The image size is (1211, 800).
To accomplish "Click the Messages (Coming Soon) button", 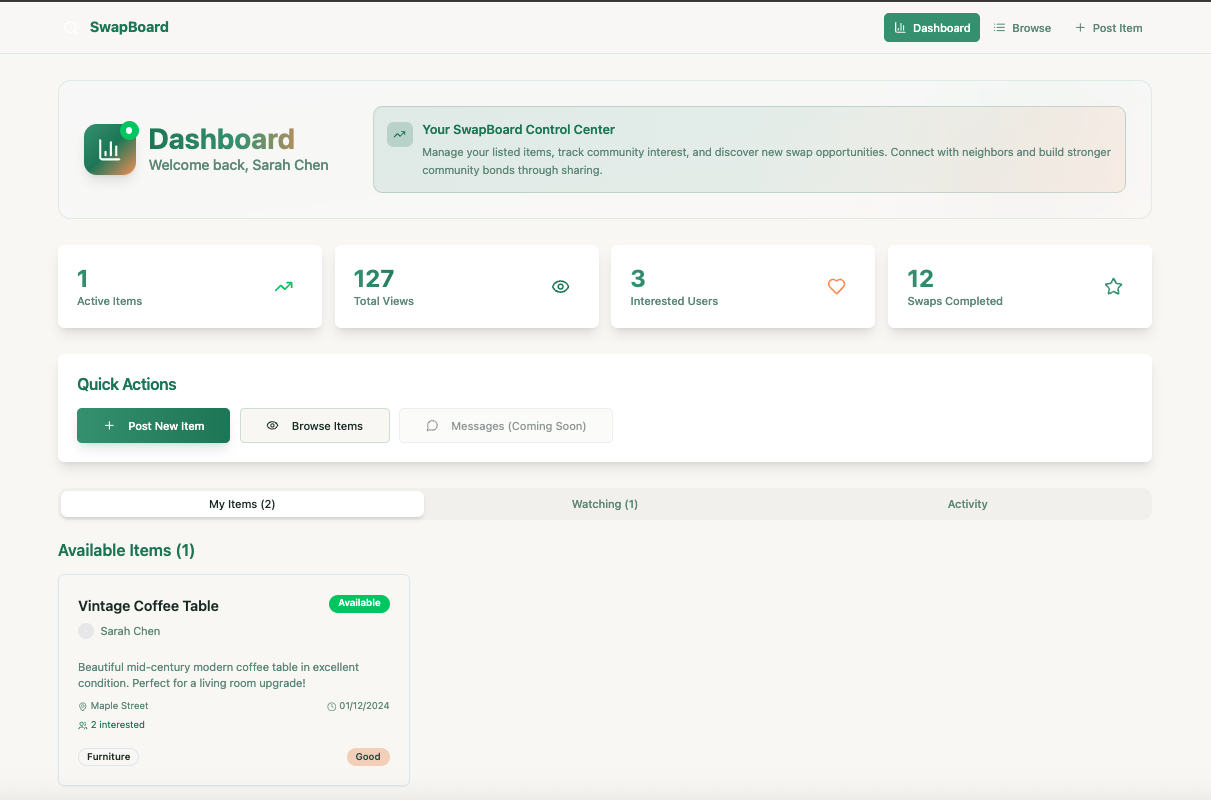I will coord(505,425).
